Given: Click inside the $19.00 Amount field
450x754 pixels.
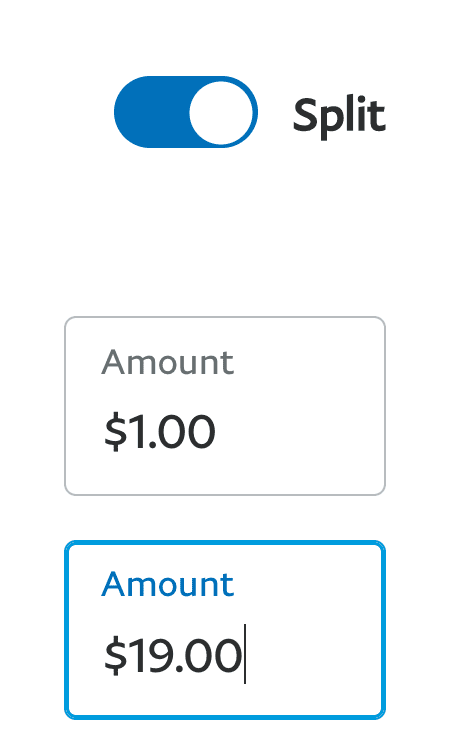Looking at the screenshot, I should (225, 630).
